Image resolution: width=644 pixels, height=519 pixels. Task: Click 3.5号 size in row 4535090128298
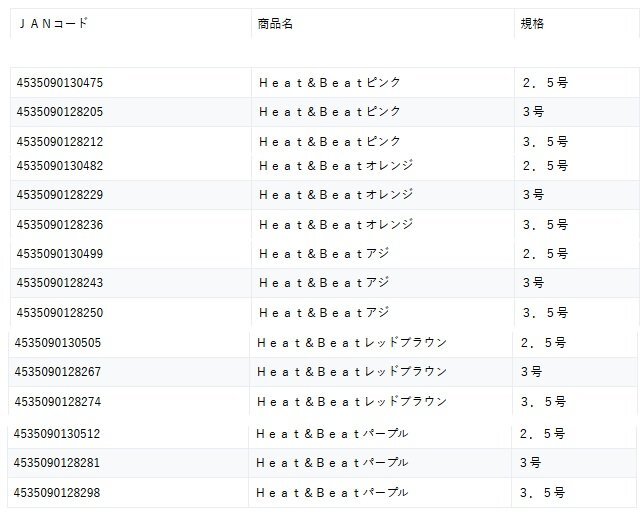click(x=543, y=493)
